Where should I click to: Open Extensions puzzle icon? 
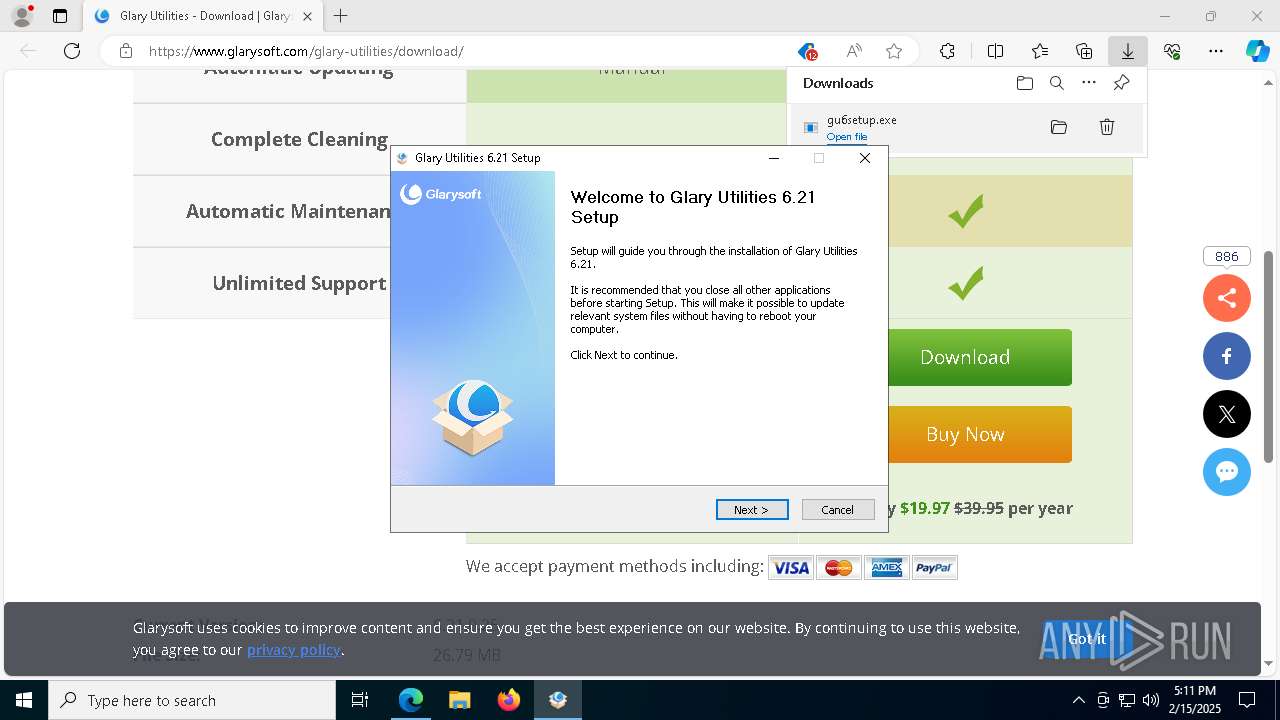947,51
